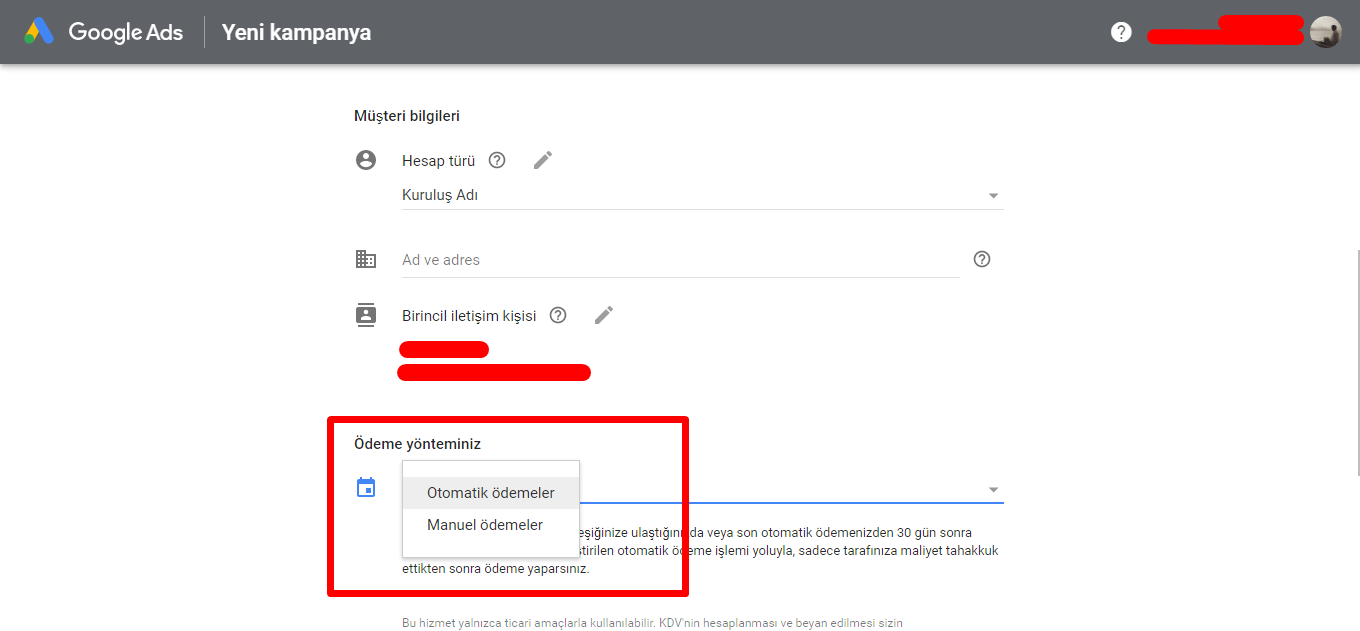Image resolution: width=1360 pixels, height=631 pixels.
Task: Click the person icon beside Hesap türü
Action: coord(366,160)
